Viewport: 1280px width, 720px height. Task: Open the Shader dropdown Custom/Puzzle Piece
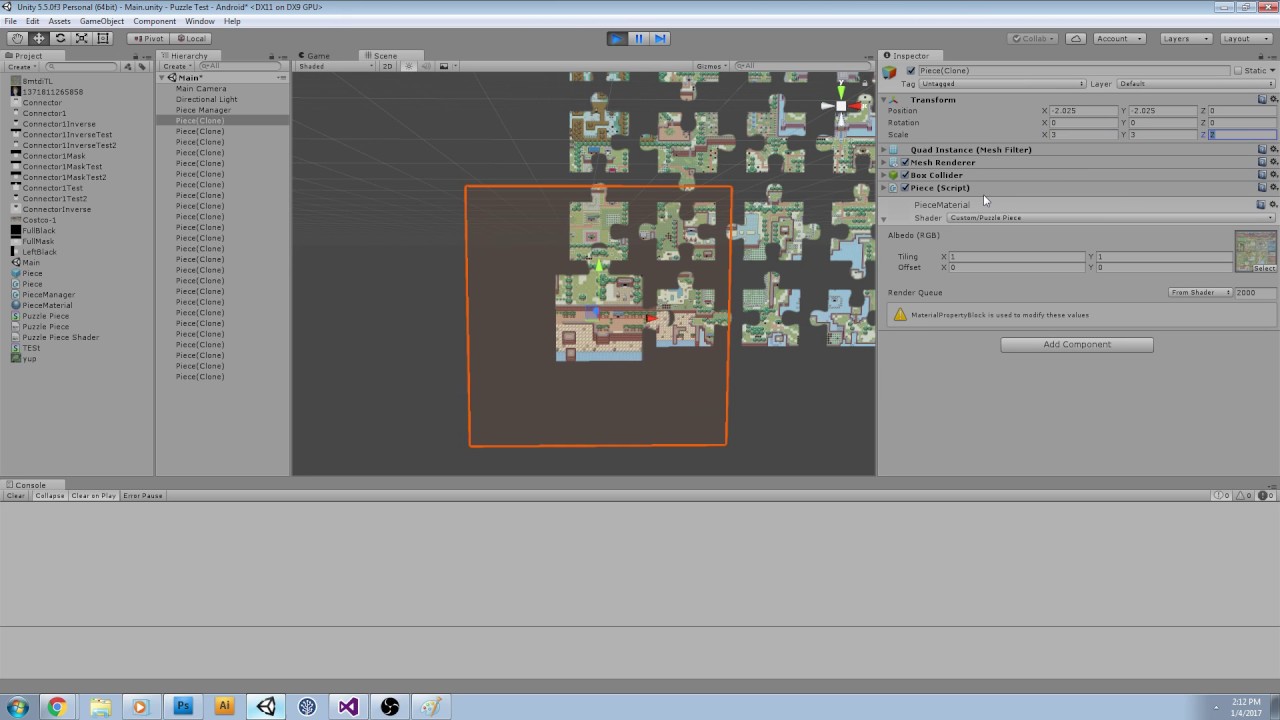tap(1111, 218)
